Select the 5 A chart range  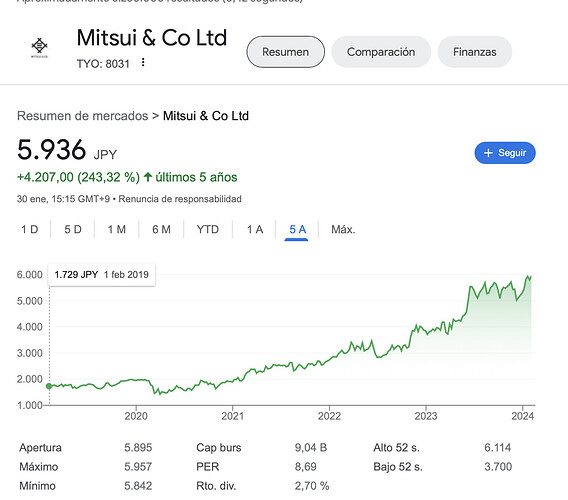(x=297, y=229)
